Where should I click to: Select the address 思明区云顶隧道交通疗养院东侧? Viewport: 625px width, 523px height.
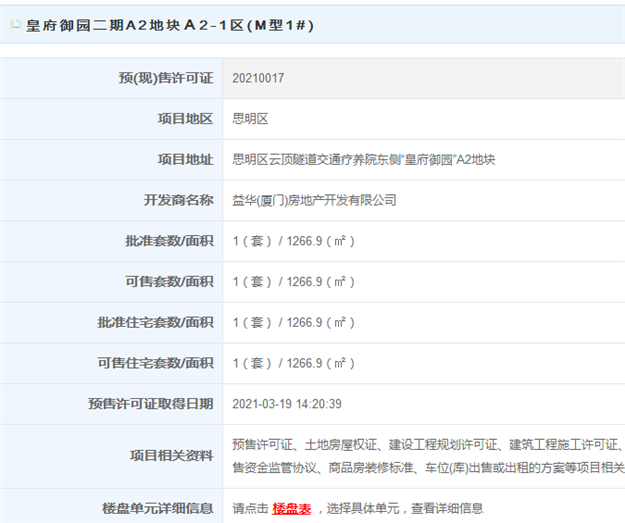point(317,159)
